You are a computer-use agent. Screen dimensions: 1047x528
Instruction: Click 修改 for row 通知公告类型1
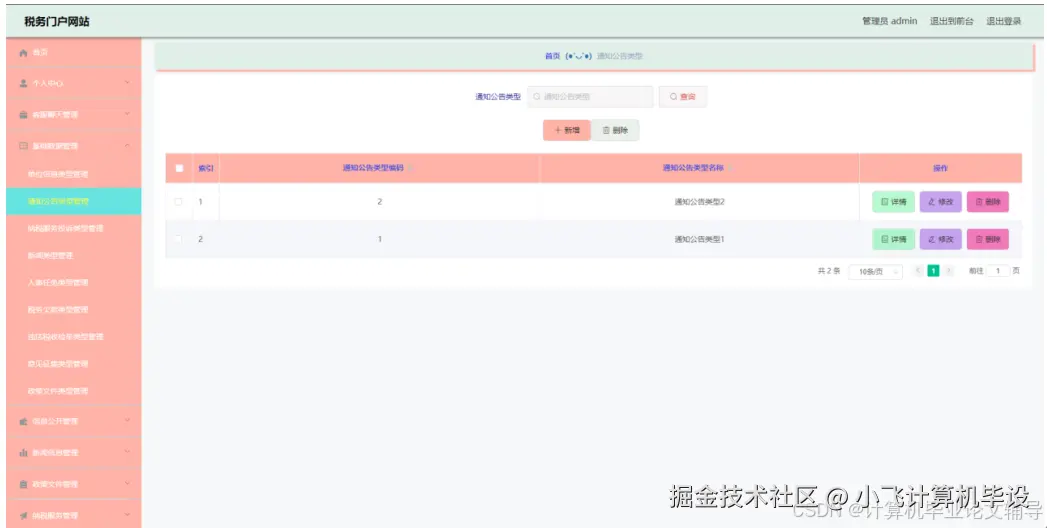pos(940,239)
